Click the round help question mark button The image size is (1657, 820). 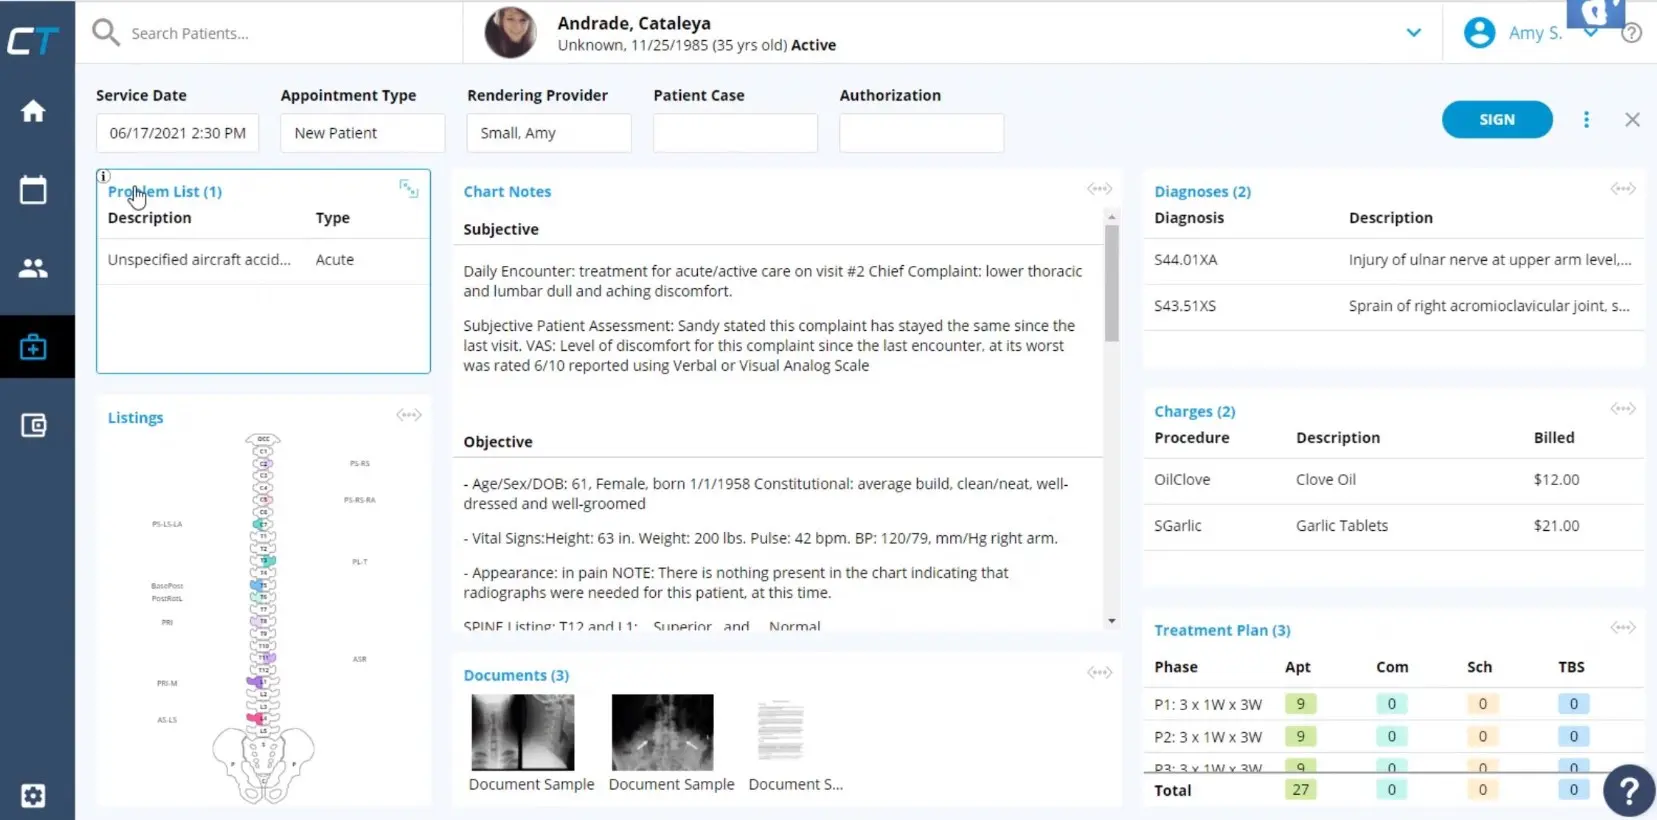[x=1628, y=791]
